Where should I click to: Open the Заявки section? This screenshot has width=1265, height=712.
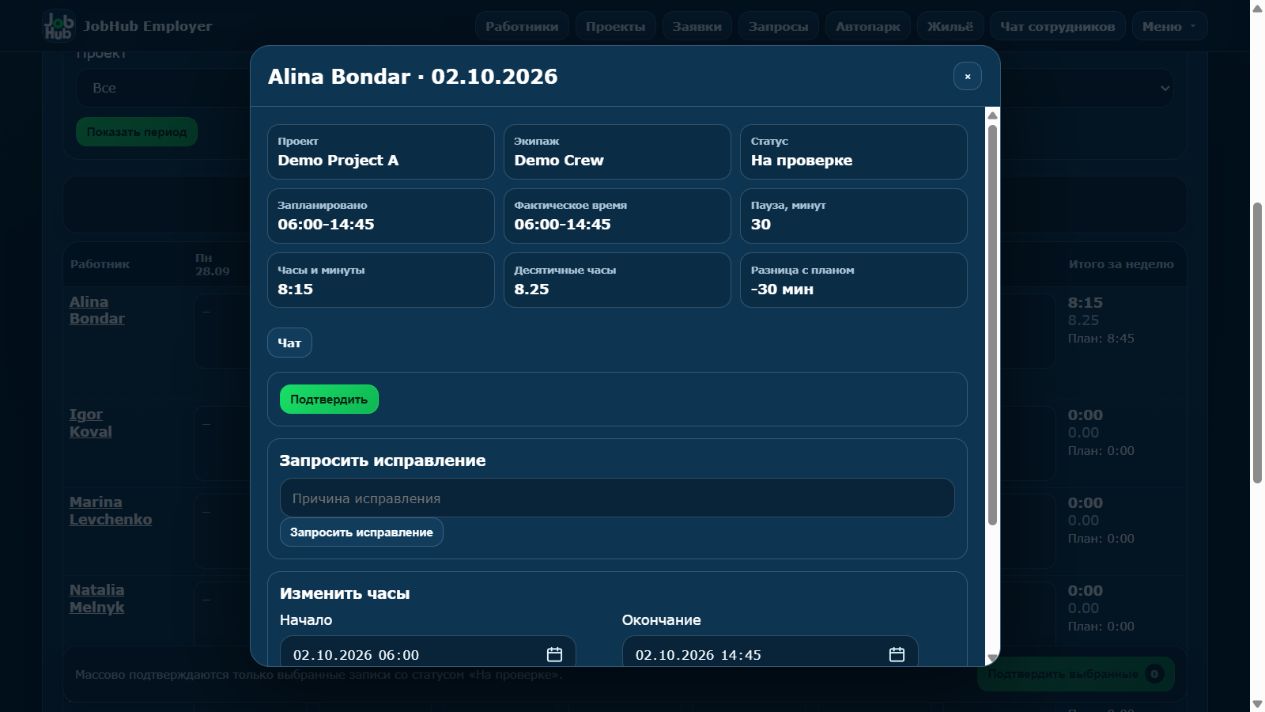pyautogui.click(x=697, y=27)
